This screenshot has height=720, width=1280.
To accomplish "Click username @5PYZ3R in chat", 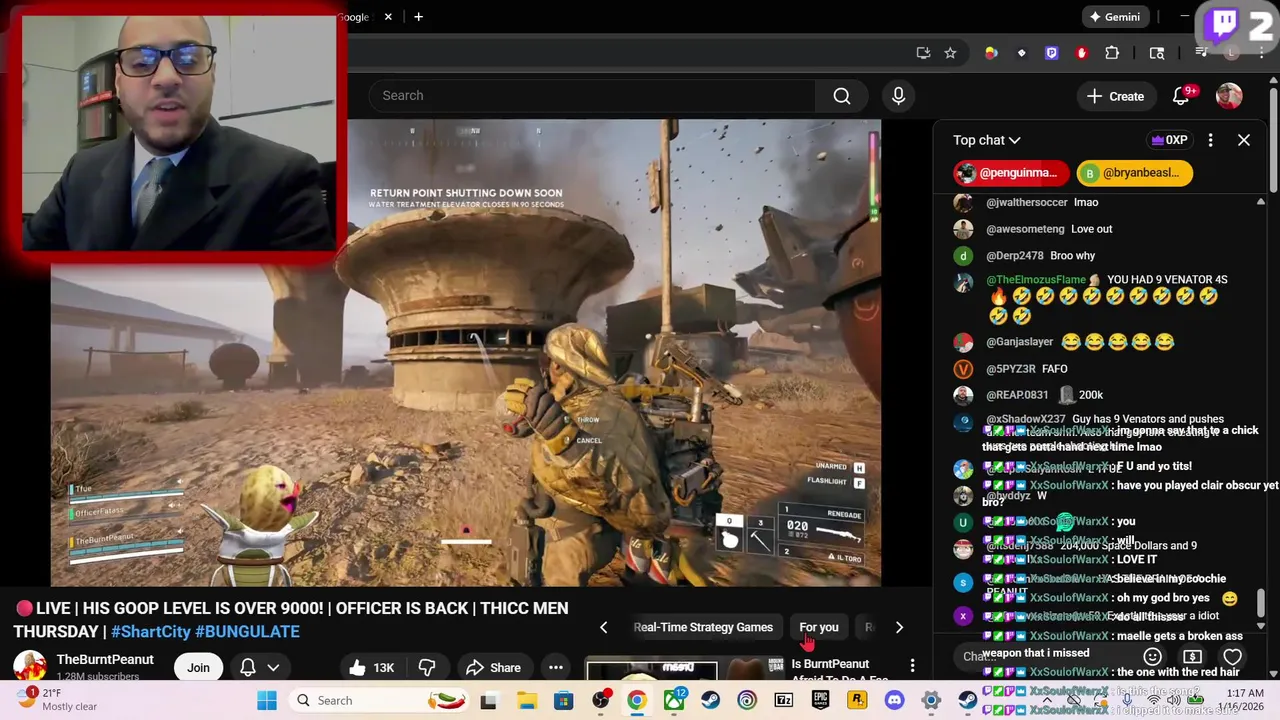I will (1010, 369).
